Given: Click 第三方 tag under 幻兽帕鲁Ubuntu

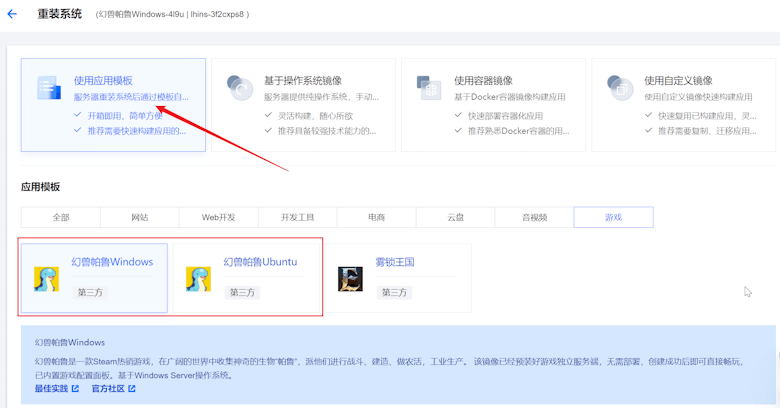Looking at the screenshot, I should click(242, 293).
